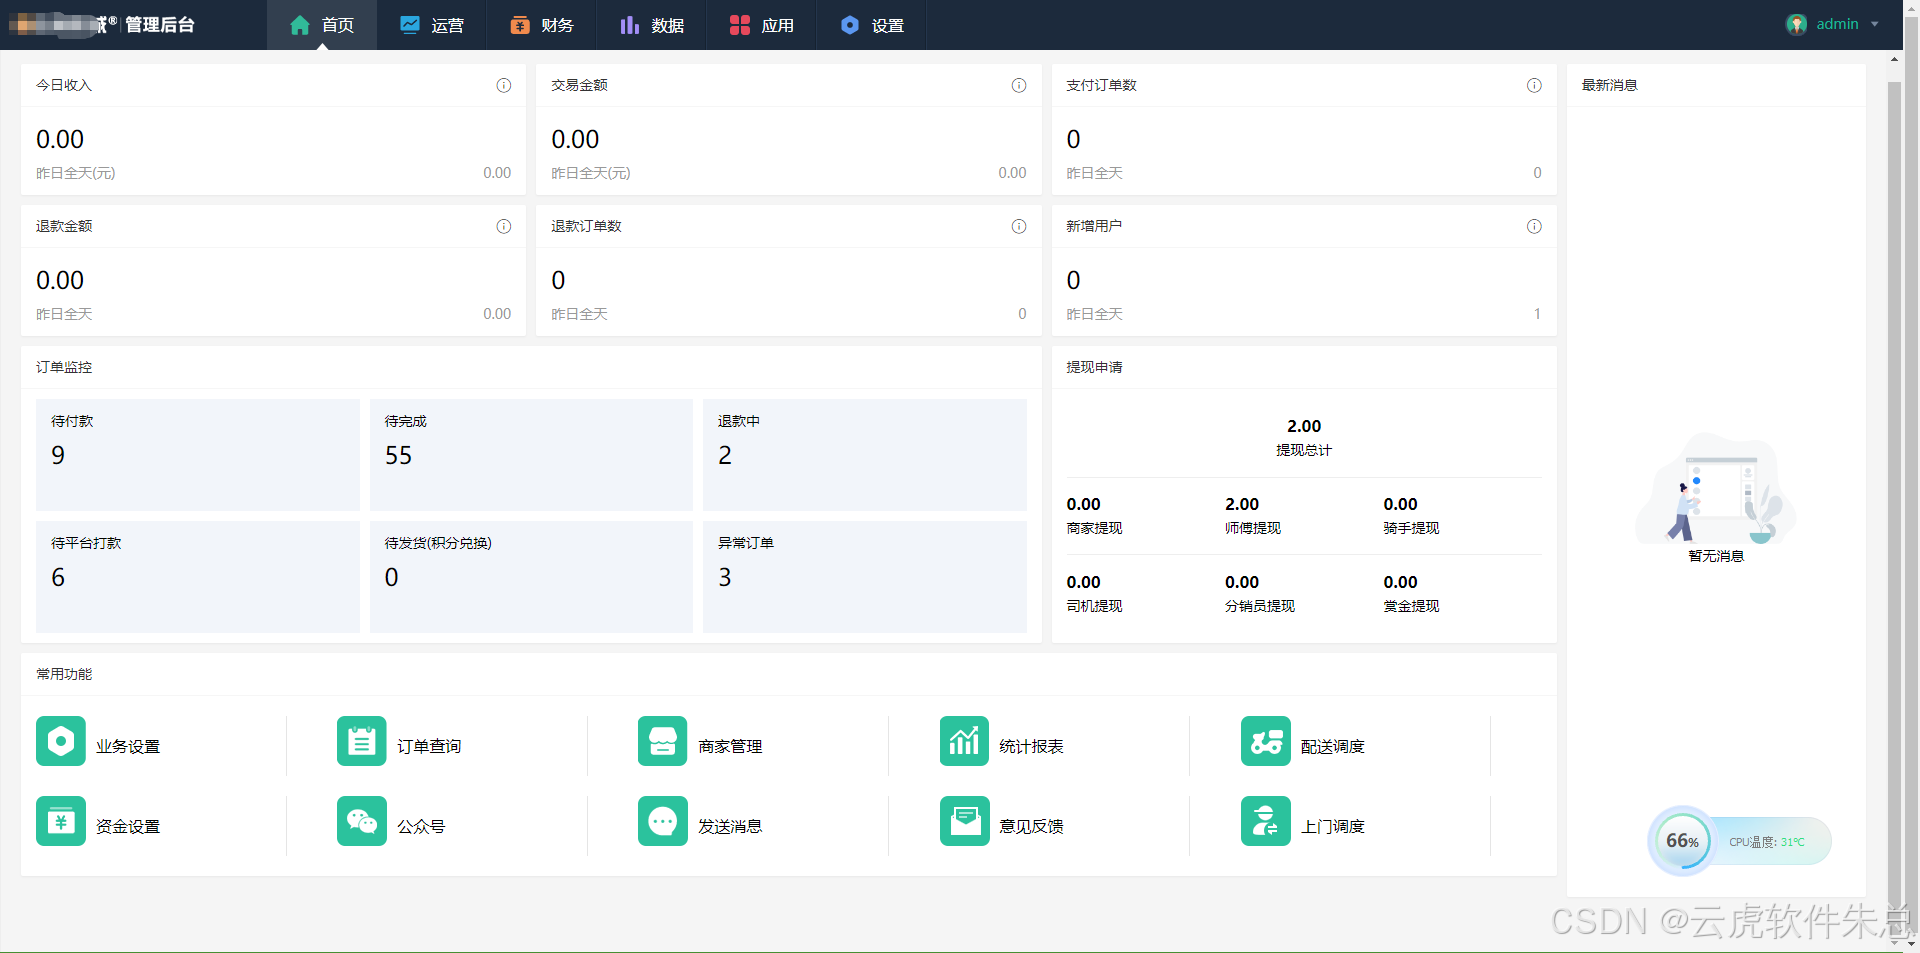Image resolution: width=1920 pixels, height=953 pixels.
Task: Open the 统计报表 chart icon
Action: 964,741
